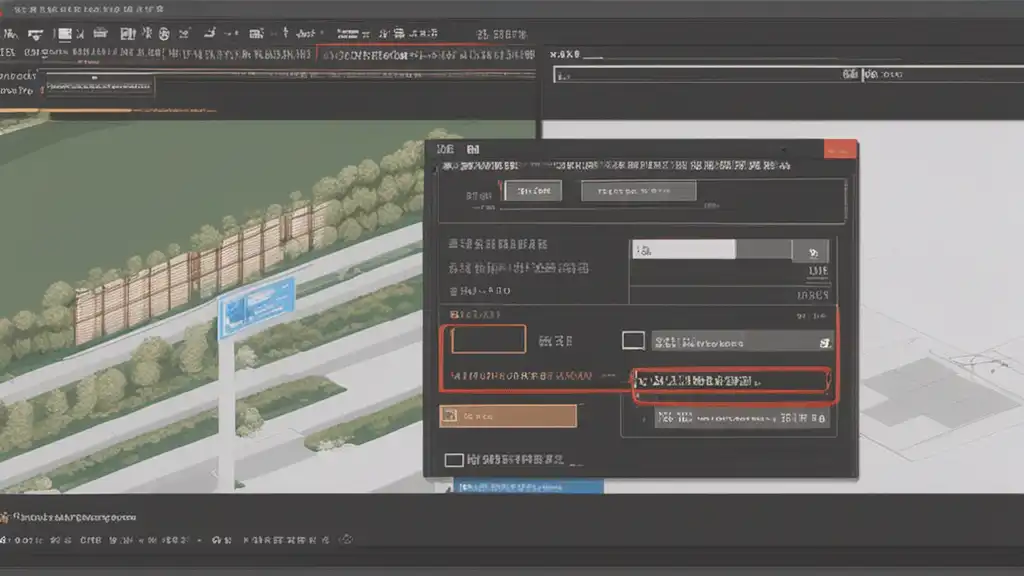
Task: Toggle the square checkbox beside the gray dropdown
Action: tap(633, 340)
